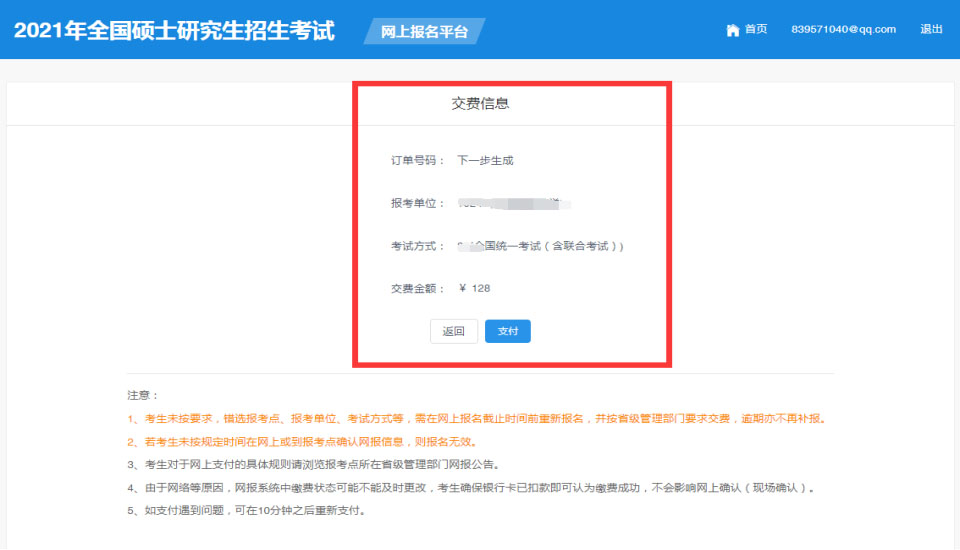Click the 2021年全国硕士研究生招生考试 site title
Screen dimensions: 960x550
click(x=174, y=30)
